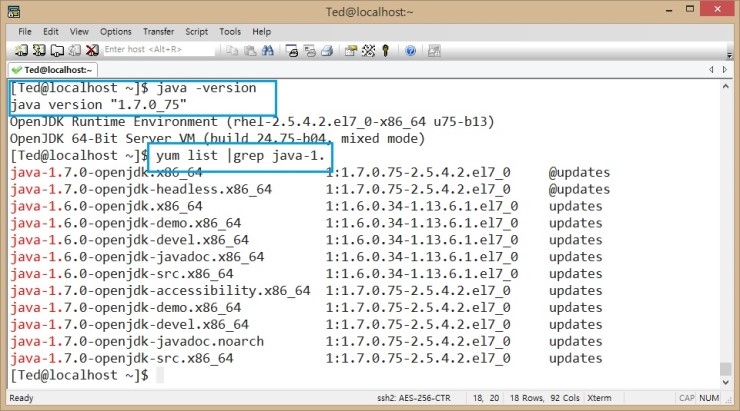740x411 pixels.
Task: Open the Transfer menu
Action: click(159, 32)
